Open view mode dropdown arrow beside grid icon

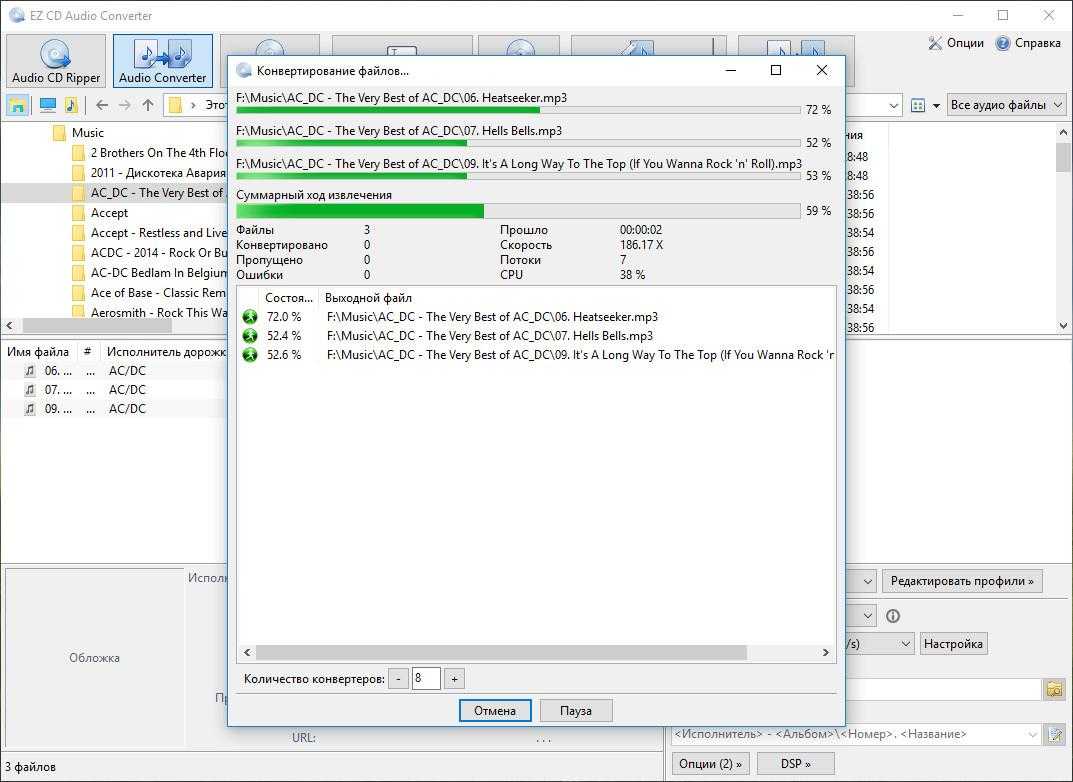coord(936,106)
